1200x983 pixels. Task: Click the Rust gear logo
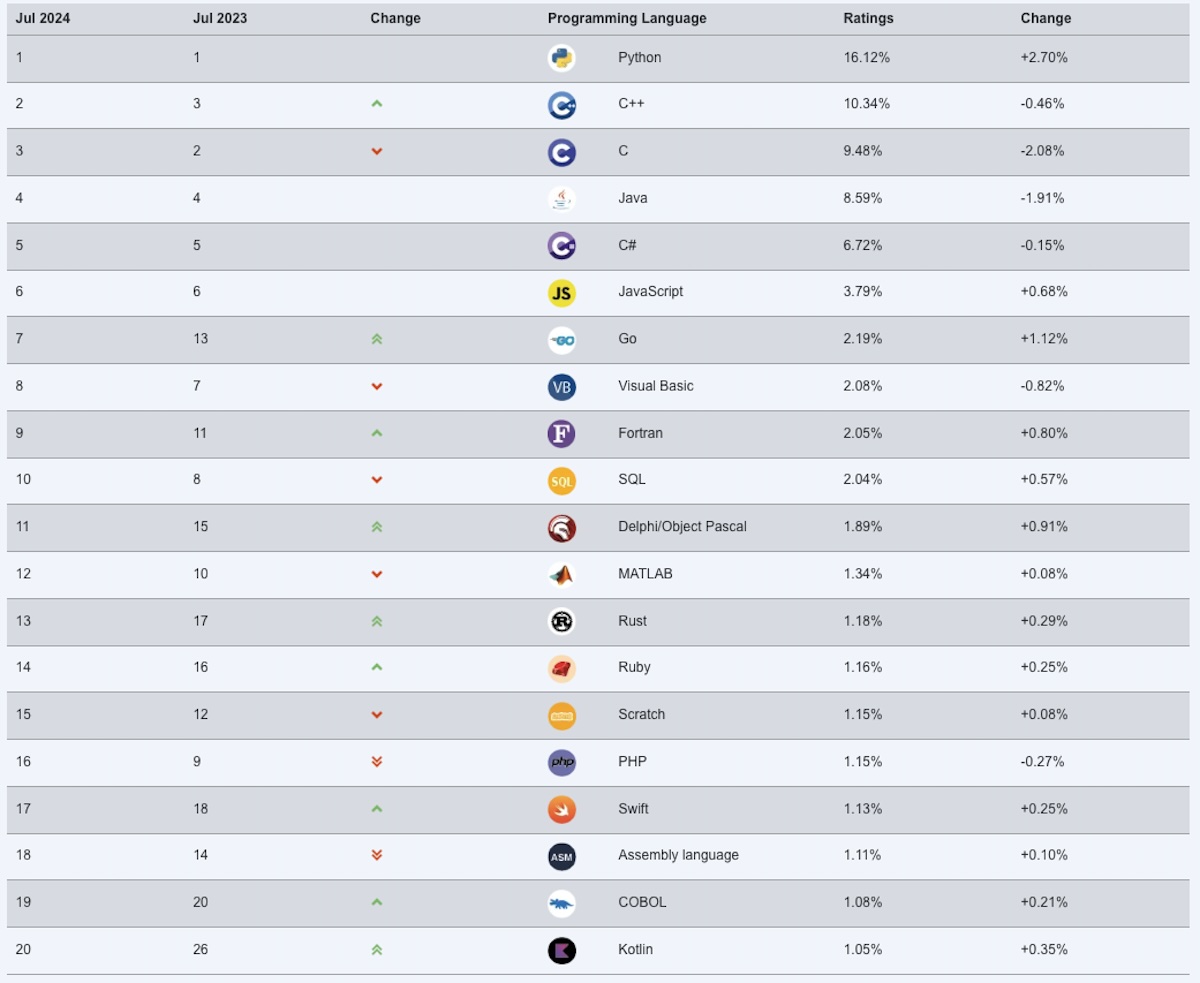click(562, 621)
